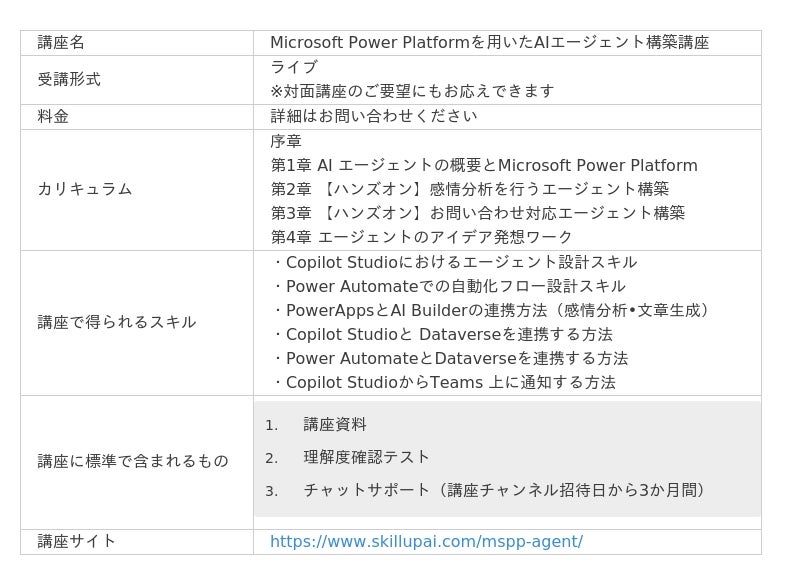Open the skillupai.com mspp-agent link
Image resolution: width=800 pixels, height=585 pixels.
coord(426,542)
